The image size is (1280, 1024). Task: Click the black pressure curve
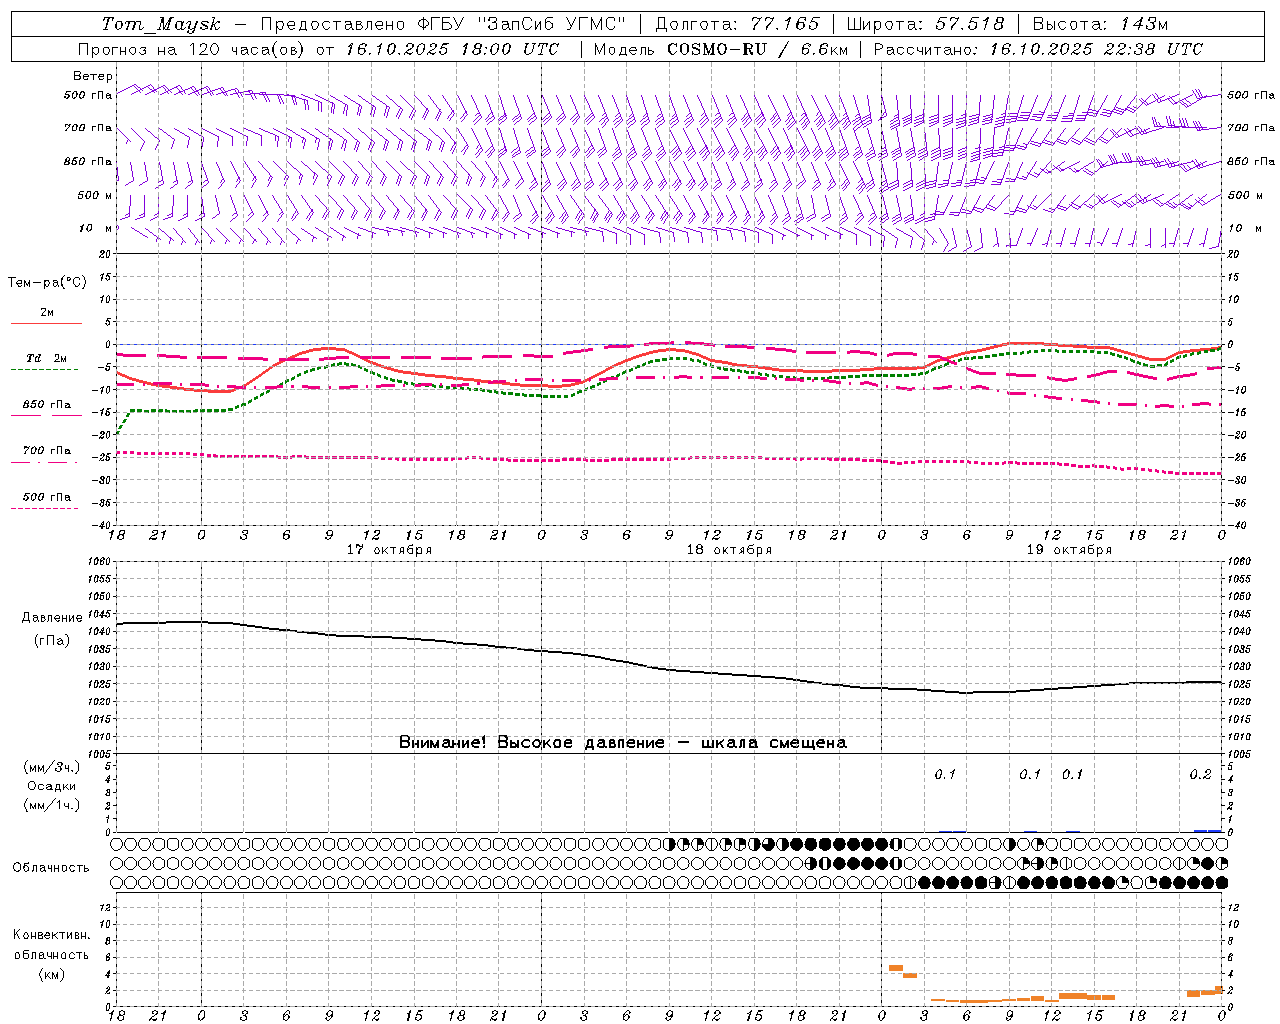coord(670,668)
